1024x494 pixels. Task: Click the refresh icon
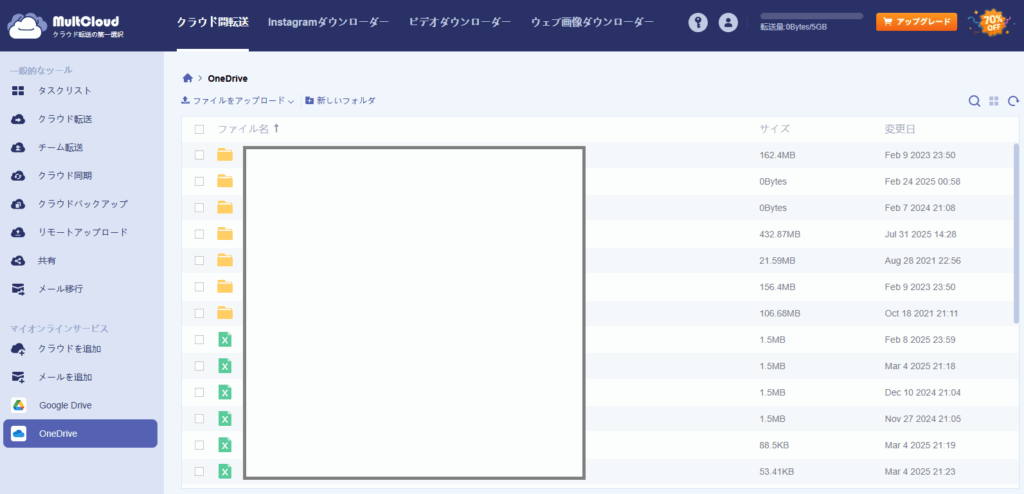[x=1013, y=101]
